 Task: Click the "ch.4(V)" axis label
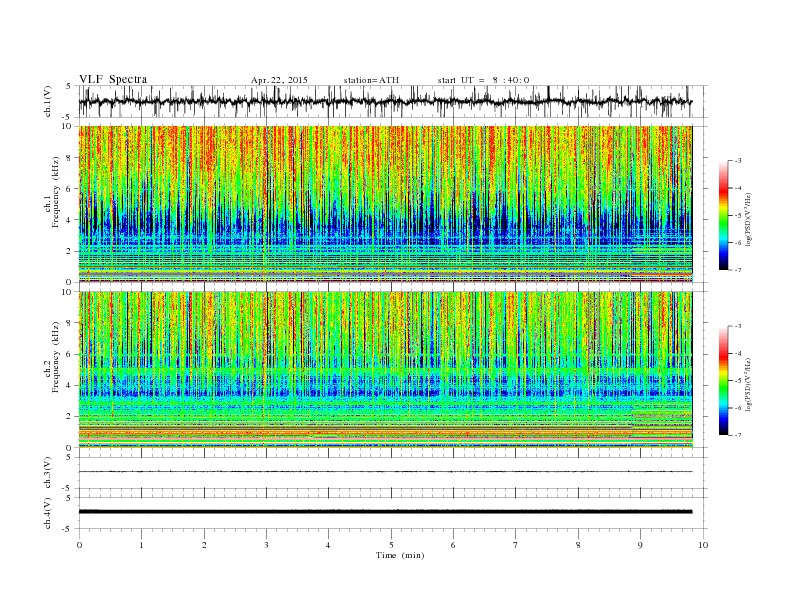48,513
